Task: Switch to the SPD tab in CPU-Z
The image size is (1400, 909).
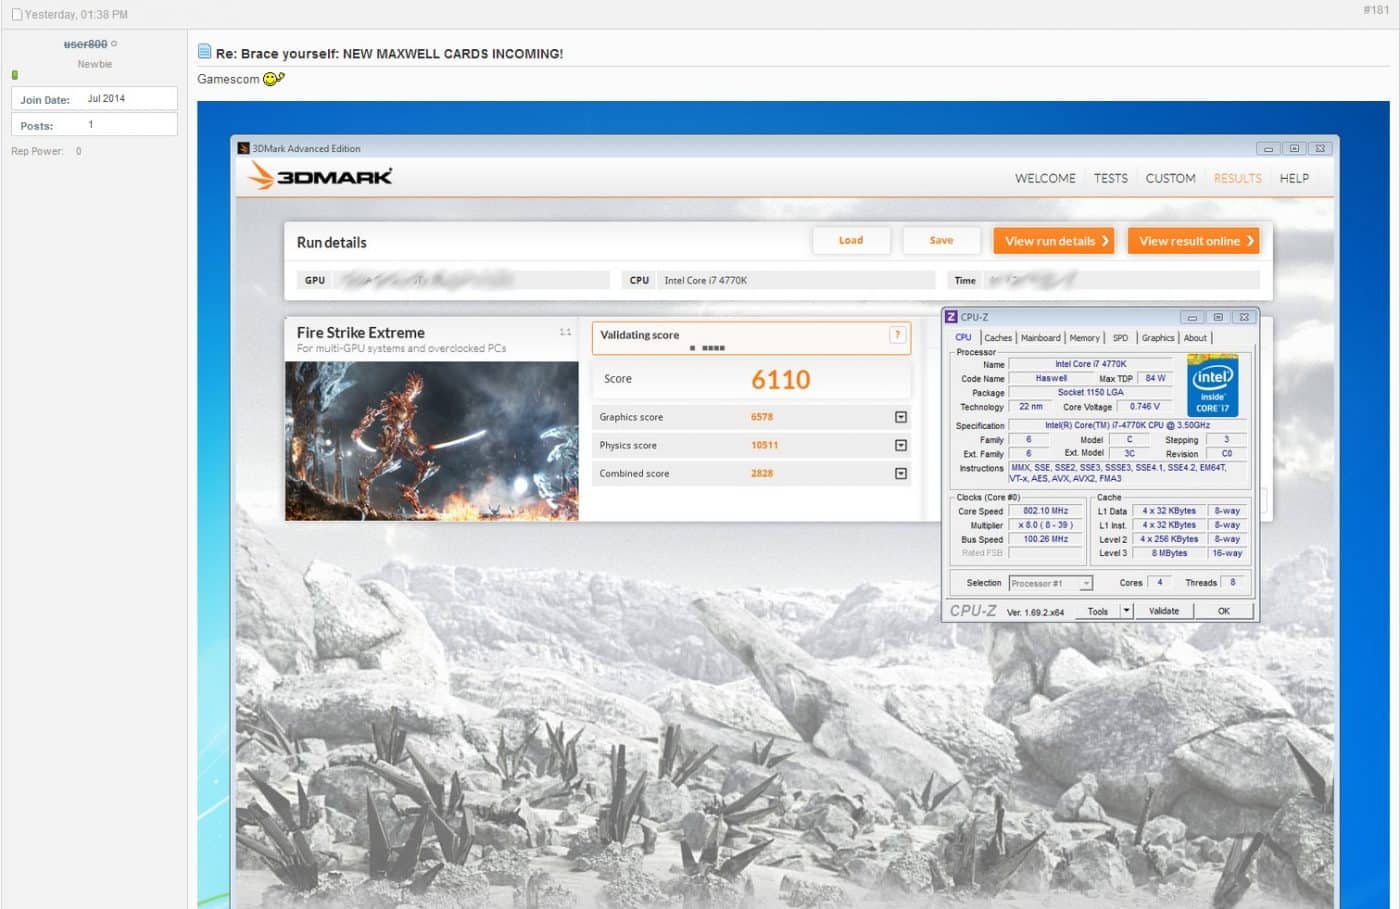Action: 1120,338
